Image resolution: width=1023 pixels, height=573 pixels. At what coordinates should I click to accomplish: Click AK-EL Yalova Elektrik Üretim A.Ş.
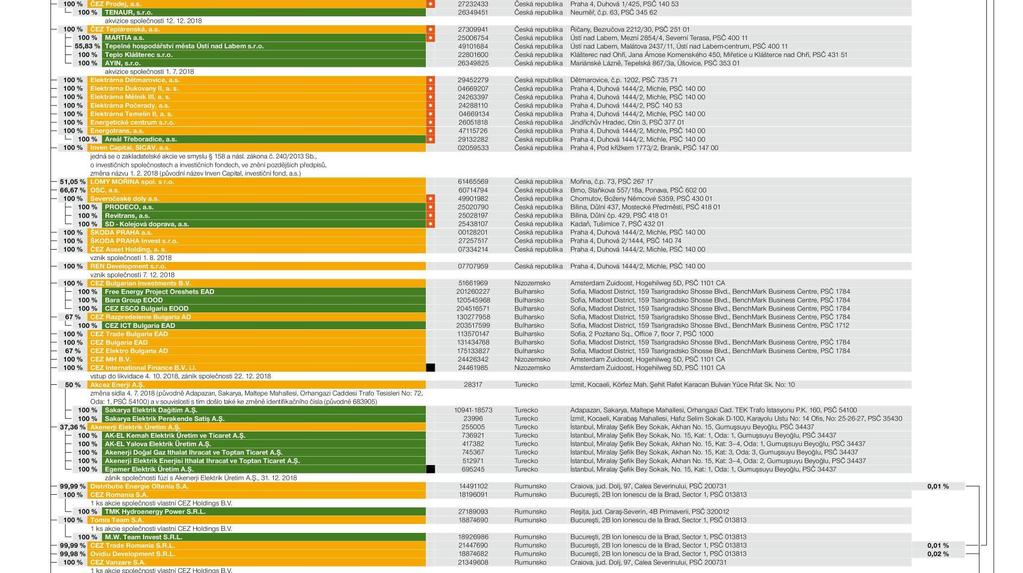point(264,444)
